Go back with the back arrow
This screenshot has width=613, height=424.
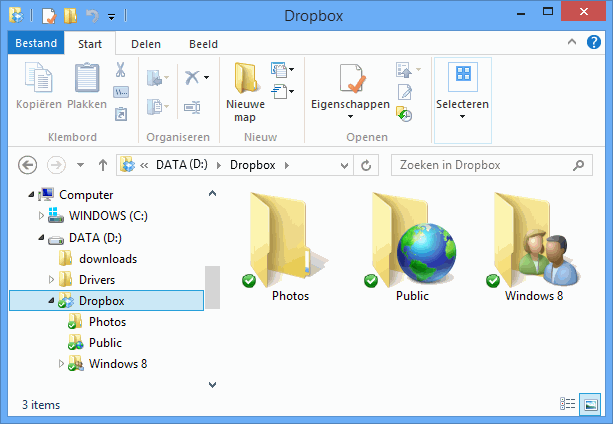27,165
